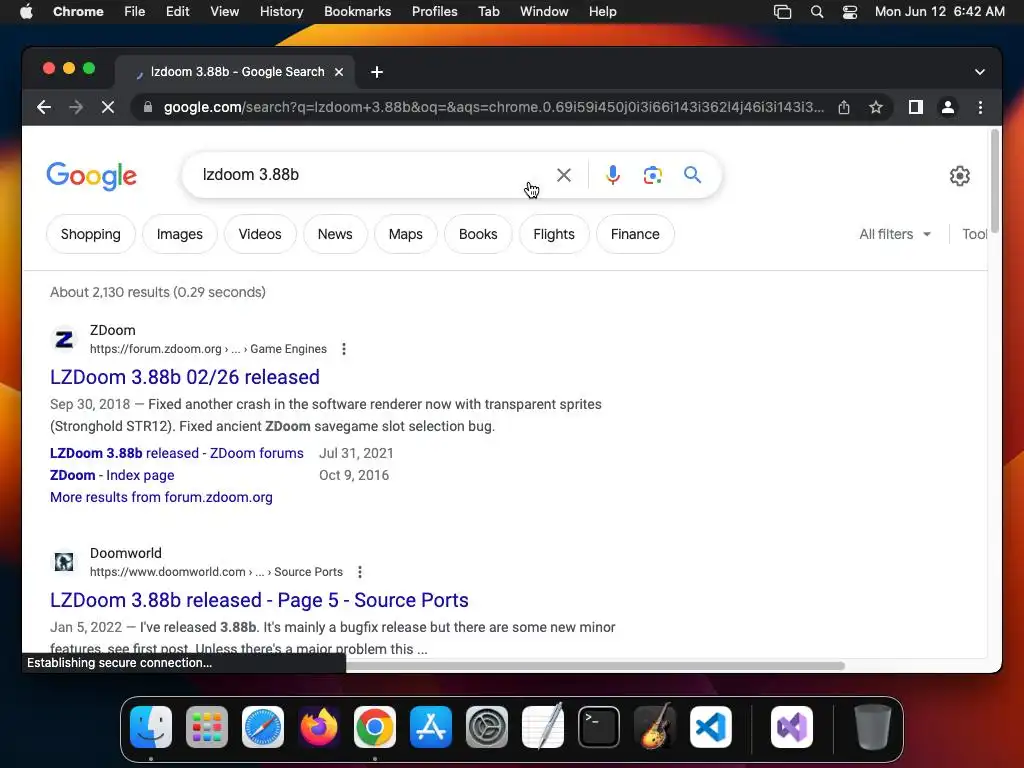This screenshot has height=768, width=1024.
Task: Open LZDoom 3.88b released - ZDoom forums link
Action: 177,453
